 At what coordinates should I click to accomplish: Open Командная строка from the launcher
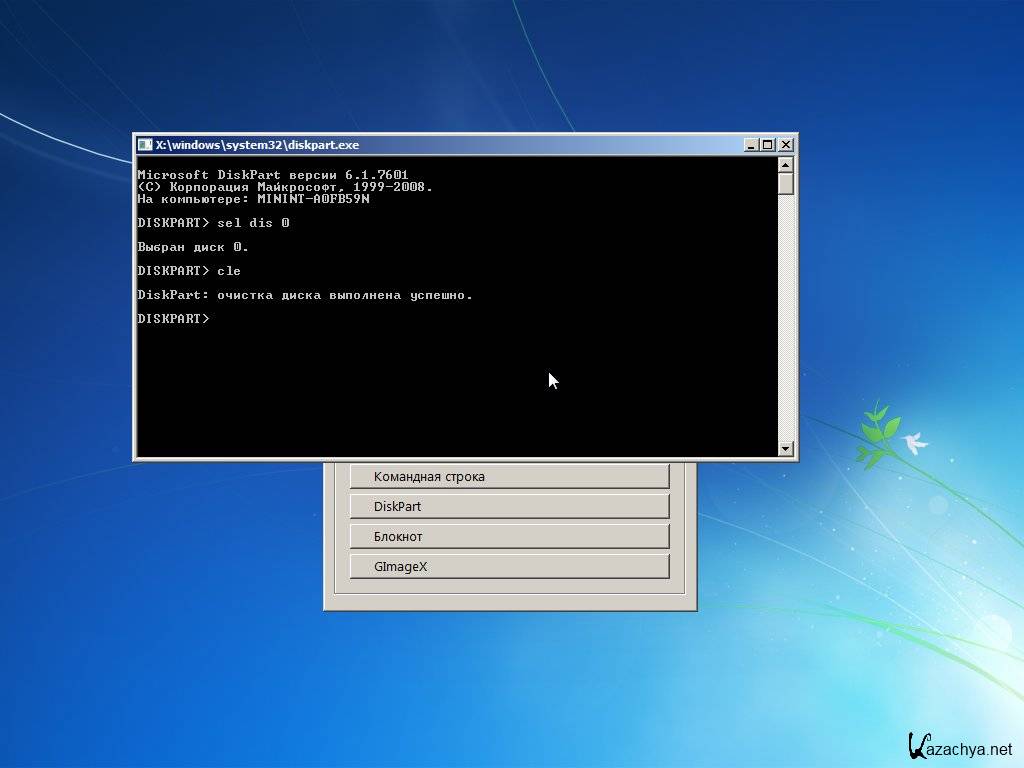click(x=509, y=477)
